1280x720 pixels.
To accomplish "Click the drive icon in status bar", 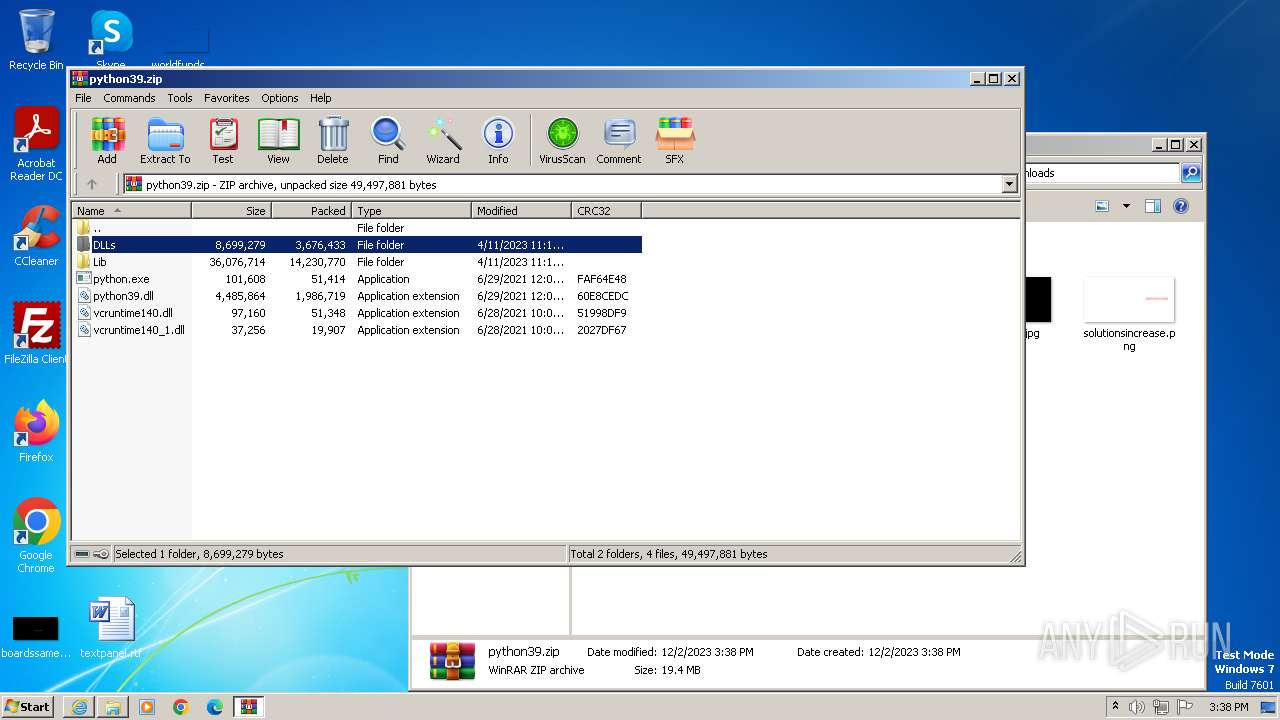I will tap(82, 554).
